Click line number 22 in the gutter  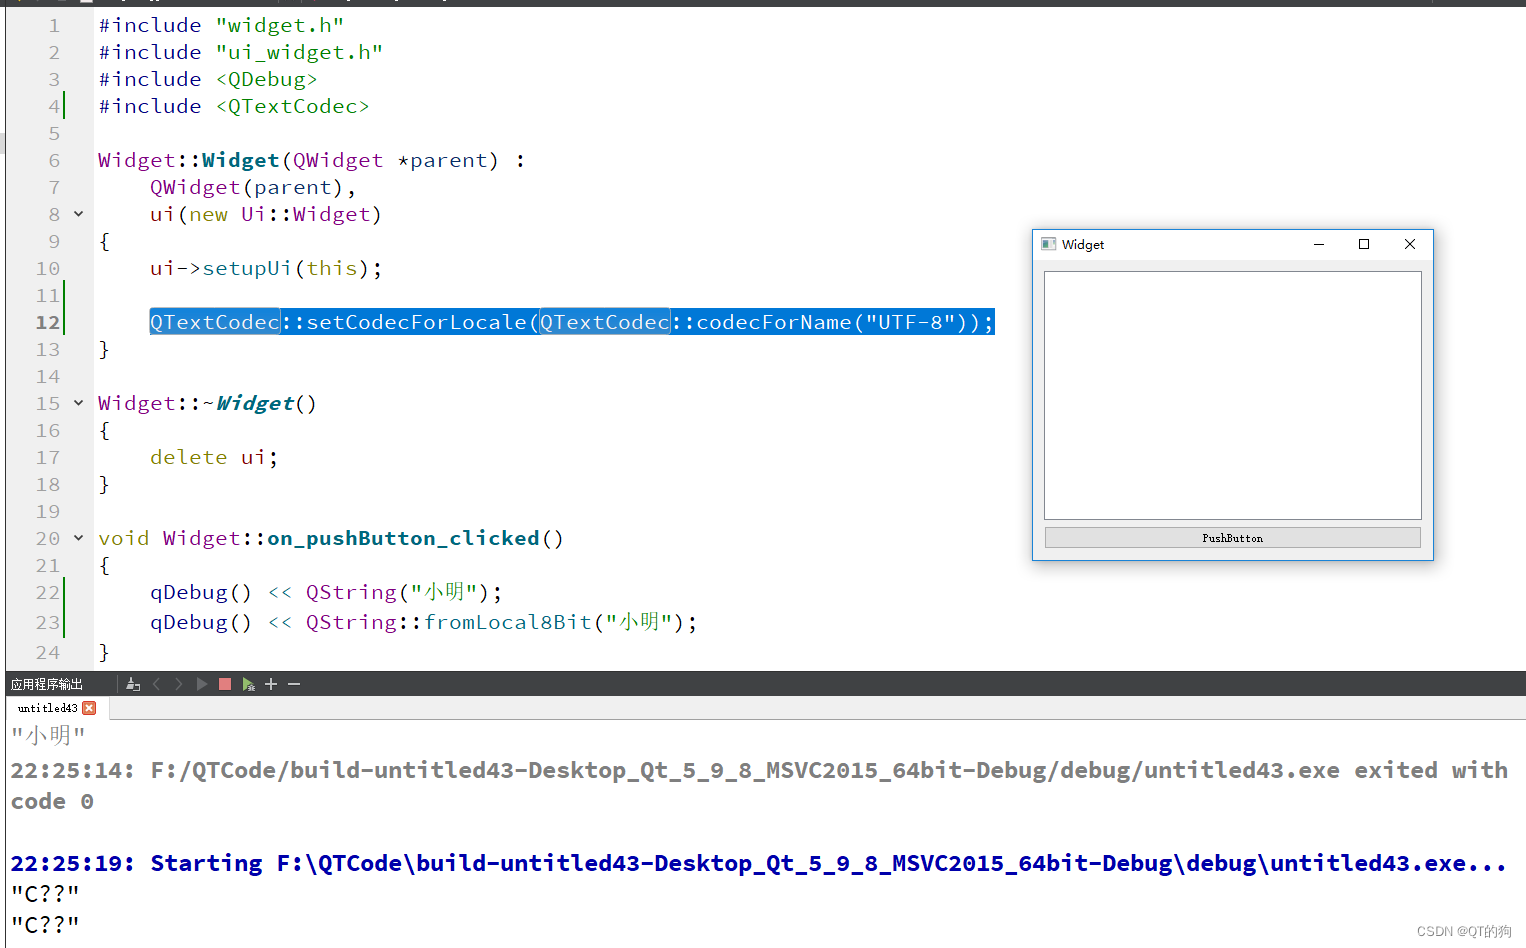point(47,592)
